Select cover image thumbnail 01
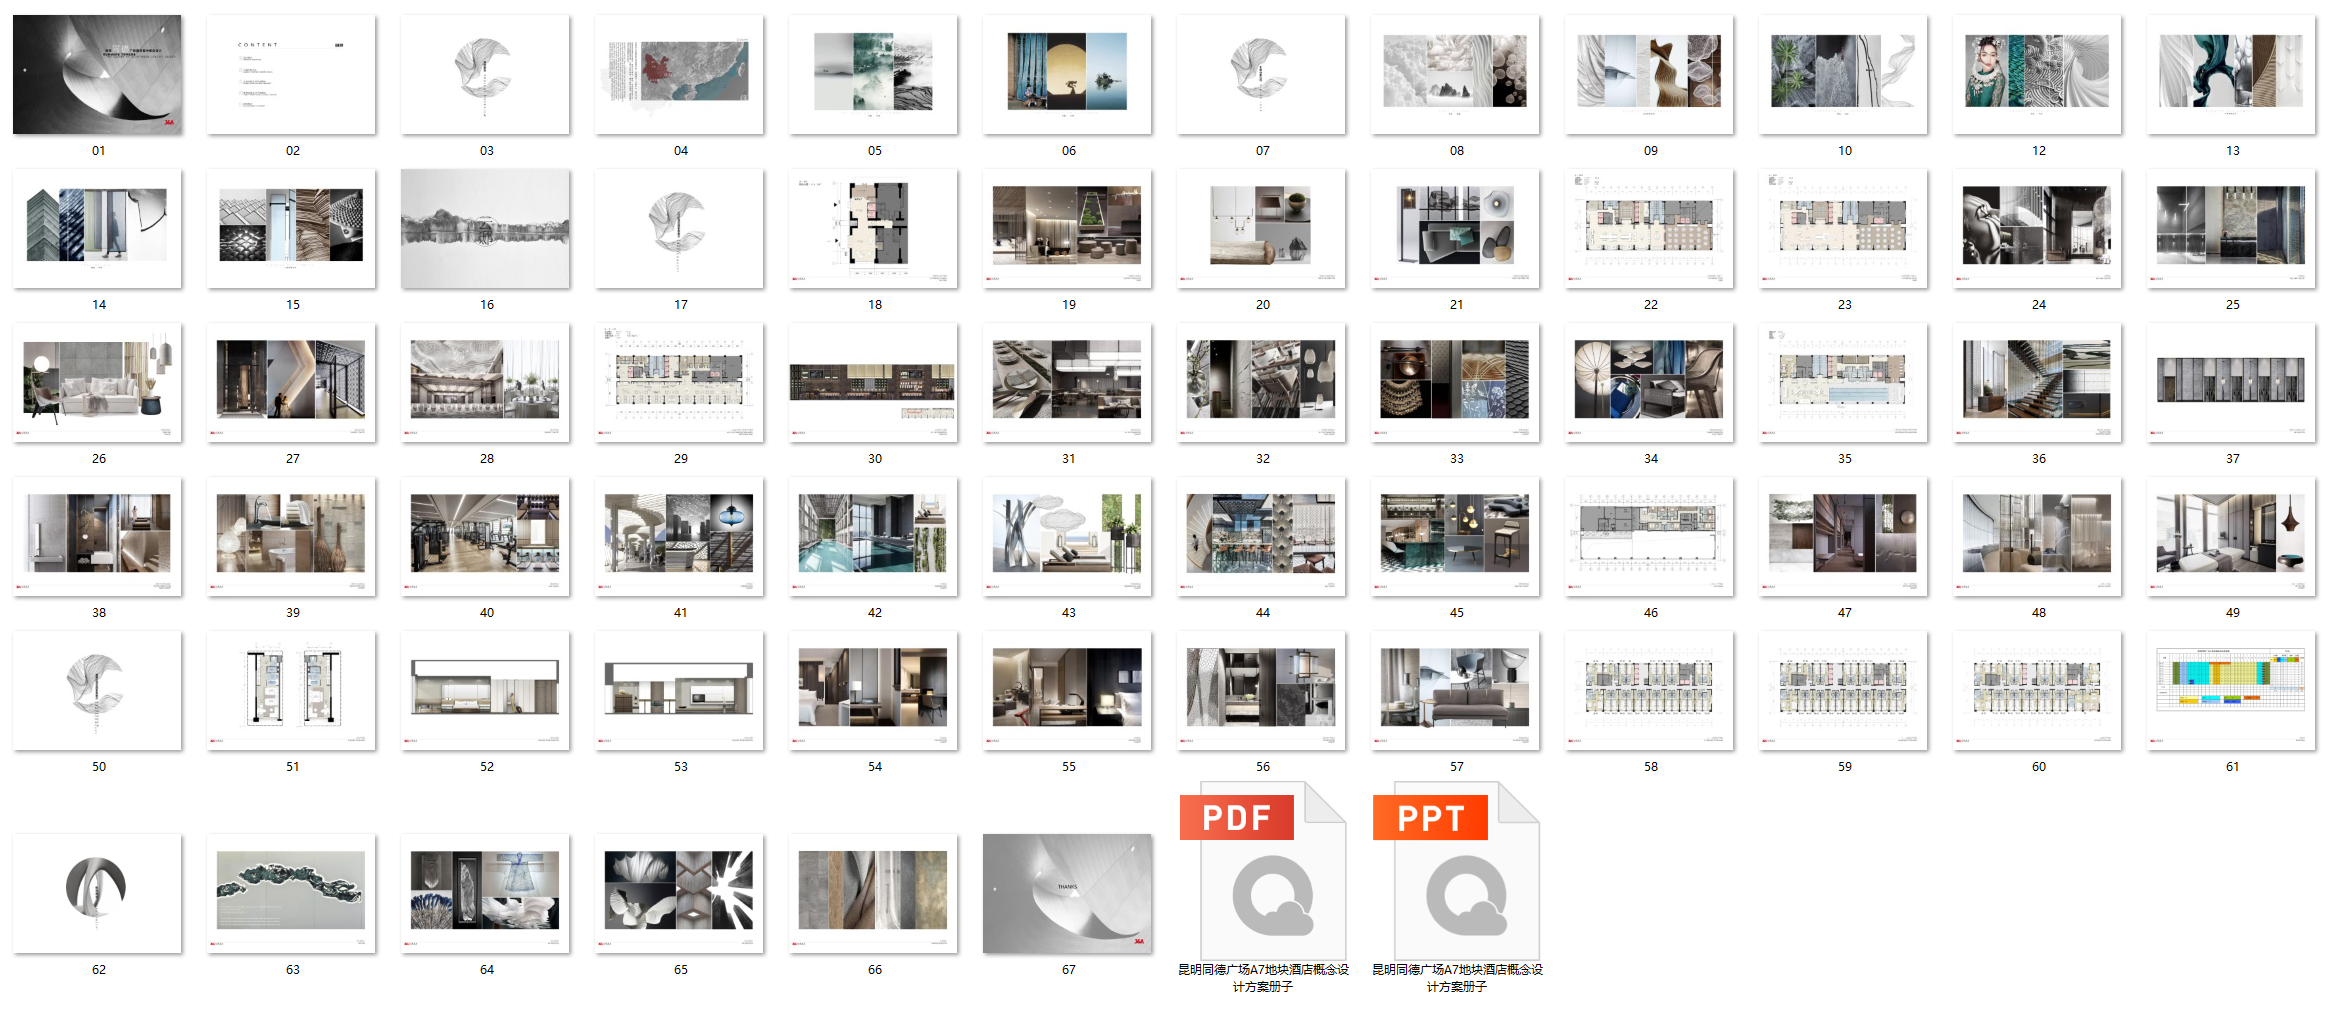This screenshot has width=2326, height=1012. coord(97,75)
